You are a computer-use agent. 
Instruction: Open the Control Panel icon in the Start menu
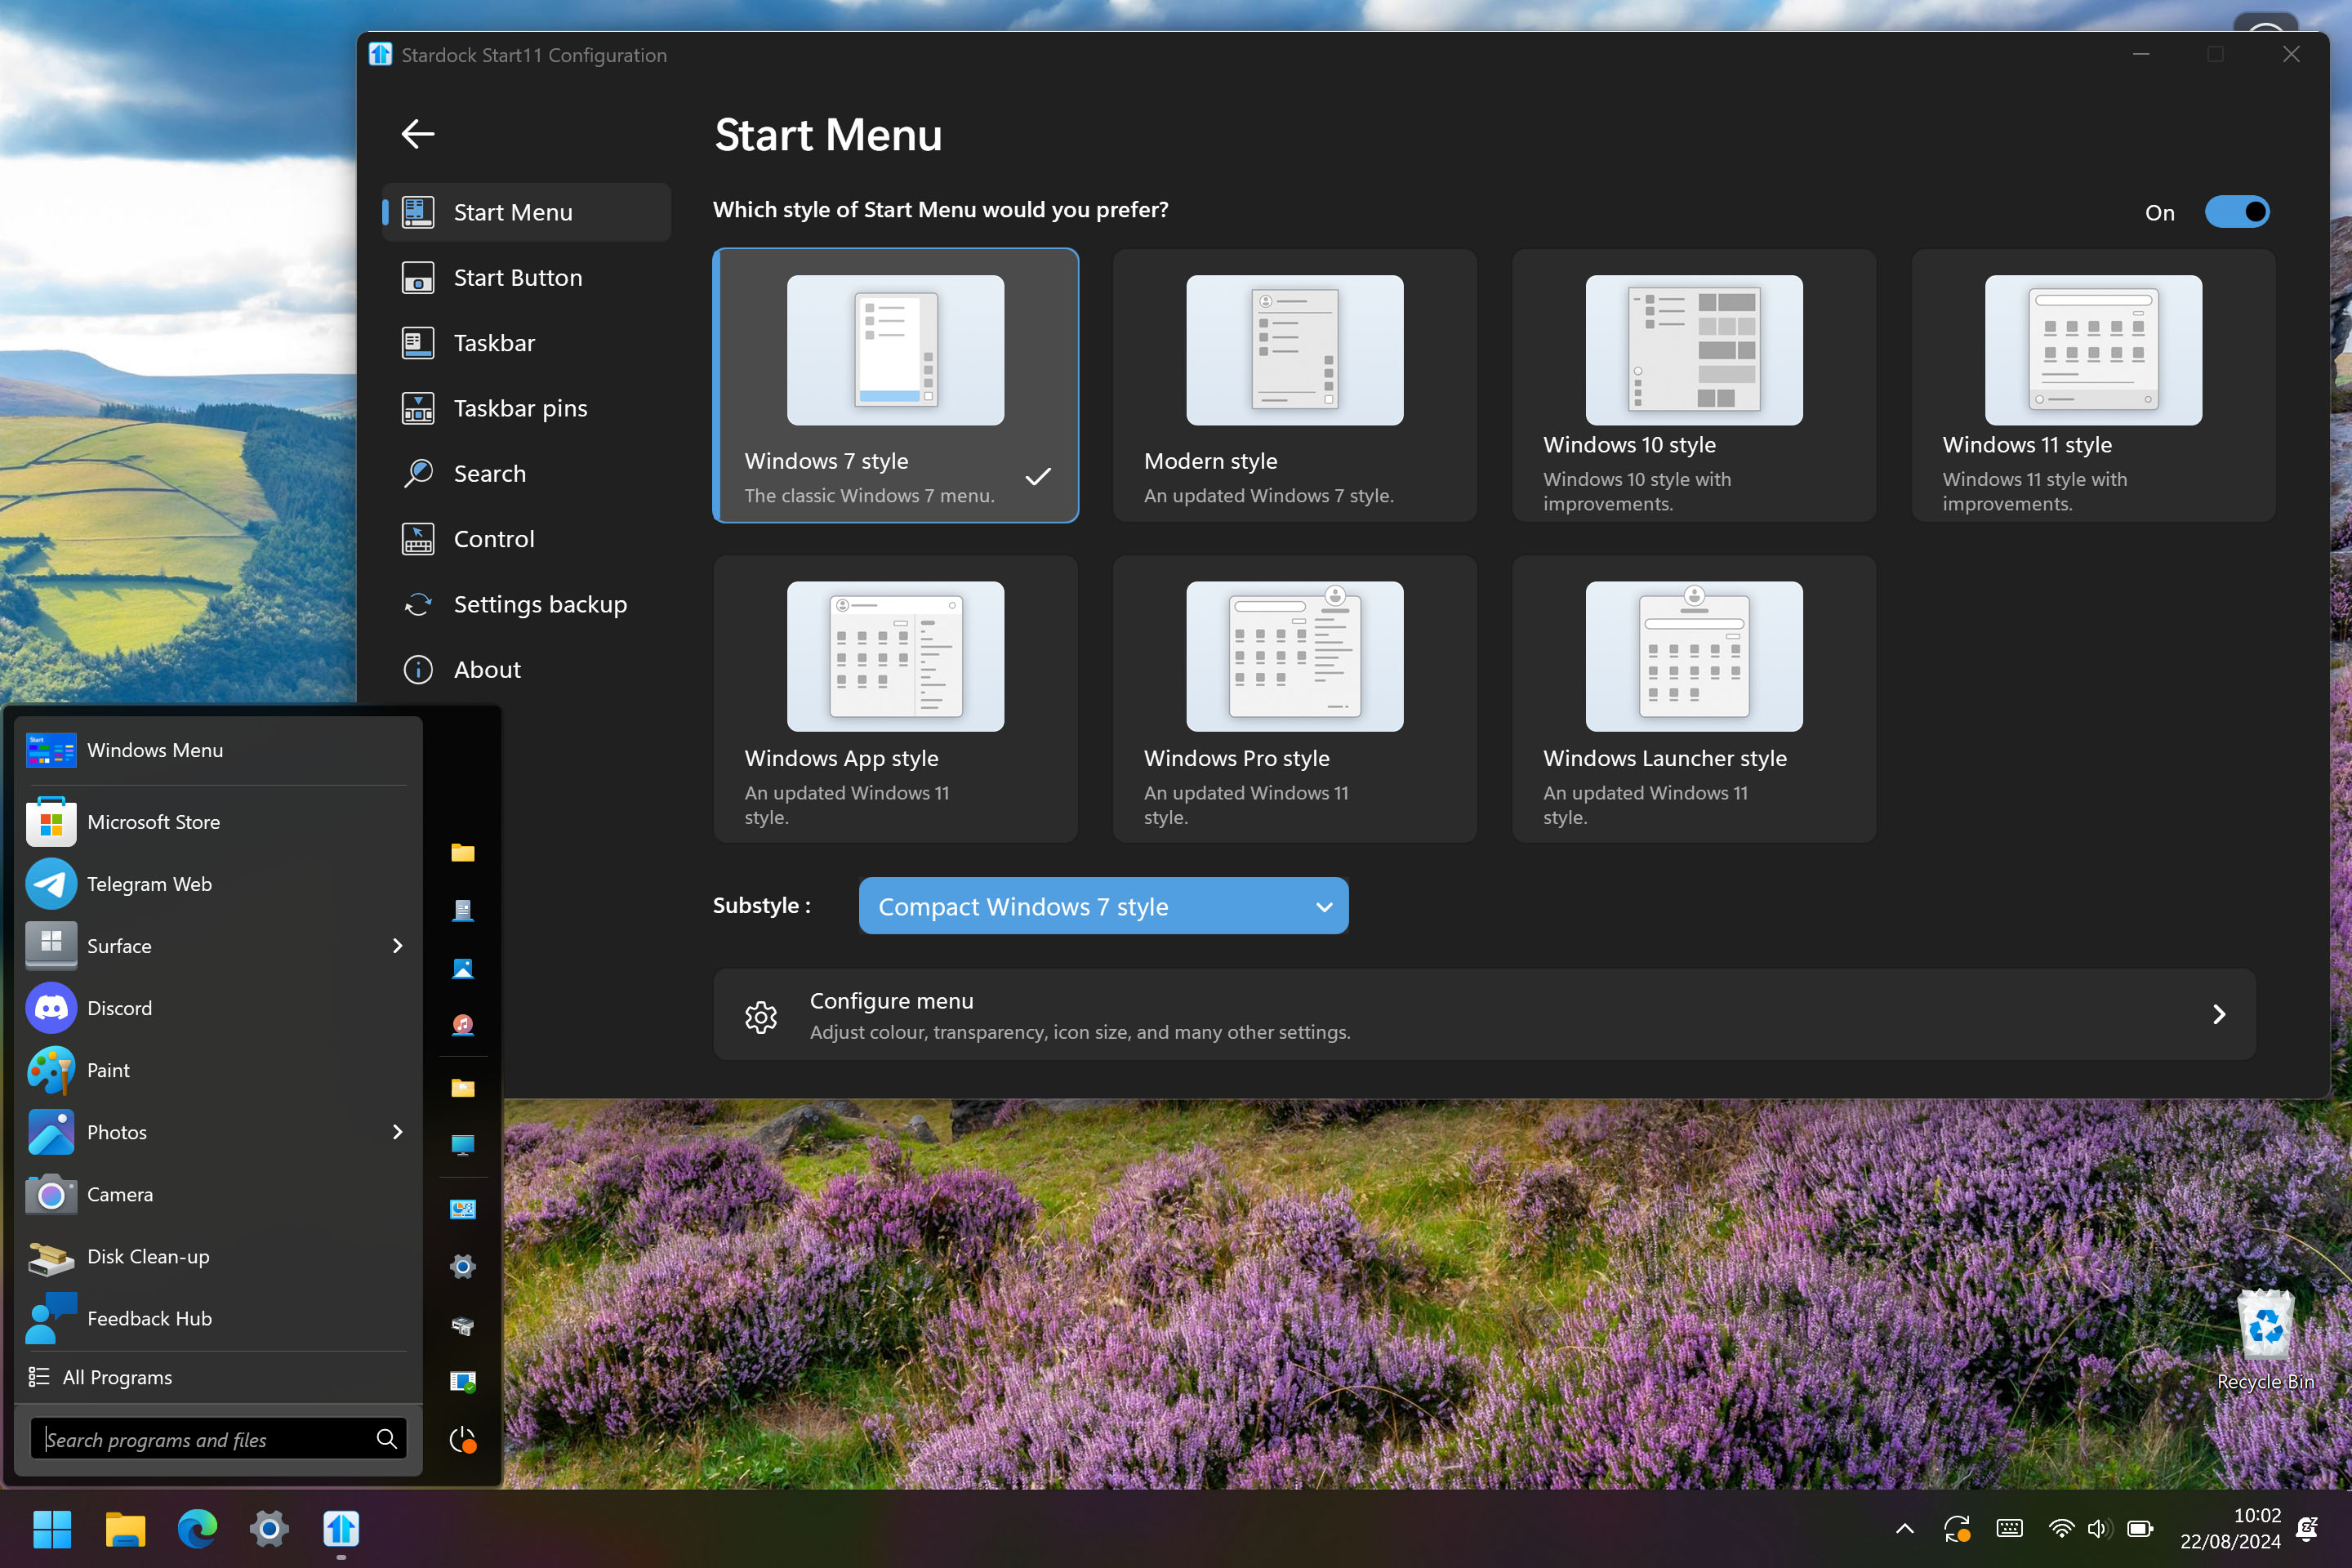tap(463, 1210)
